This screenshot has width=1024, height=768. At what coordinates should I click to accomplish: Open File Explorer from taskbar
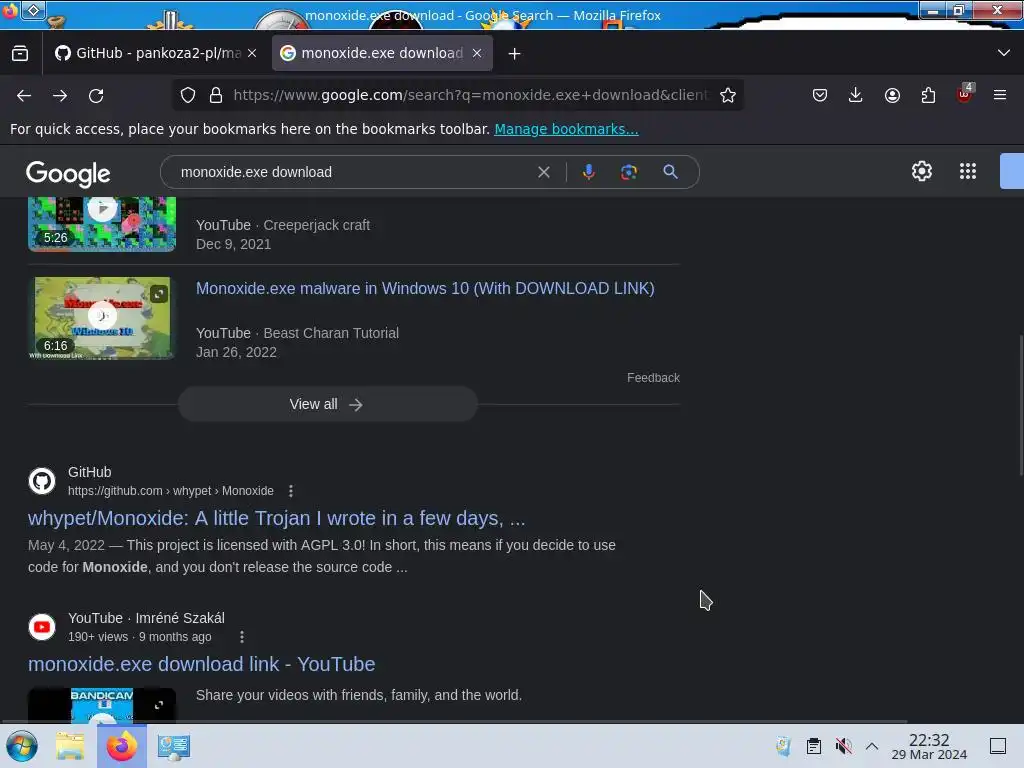point(70,746)
